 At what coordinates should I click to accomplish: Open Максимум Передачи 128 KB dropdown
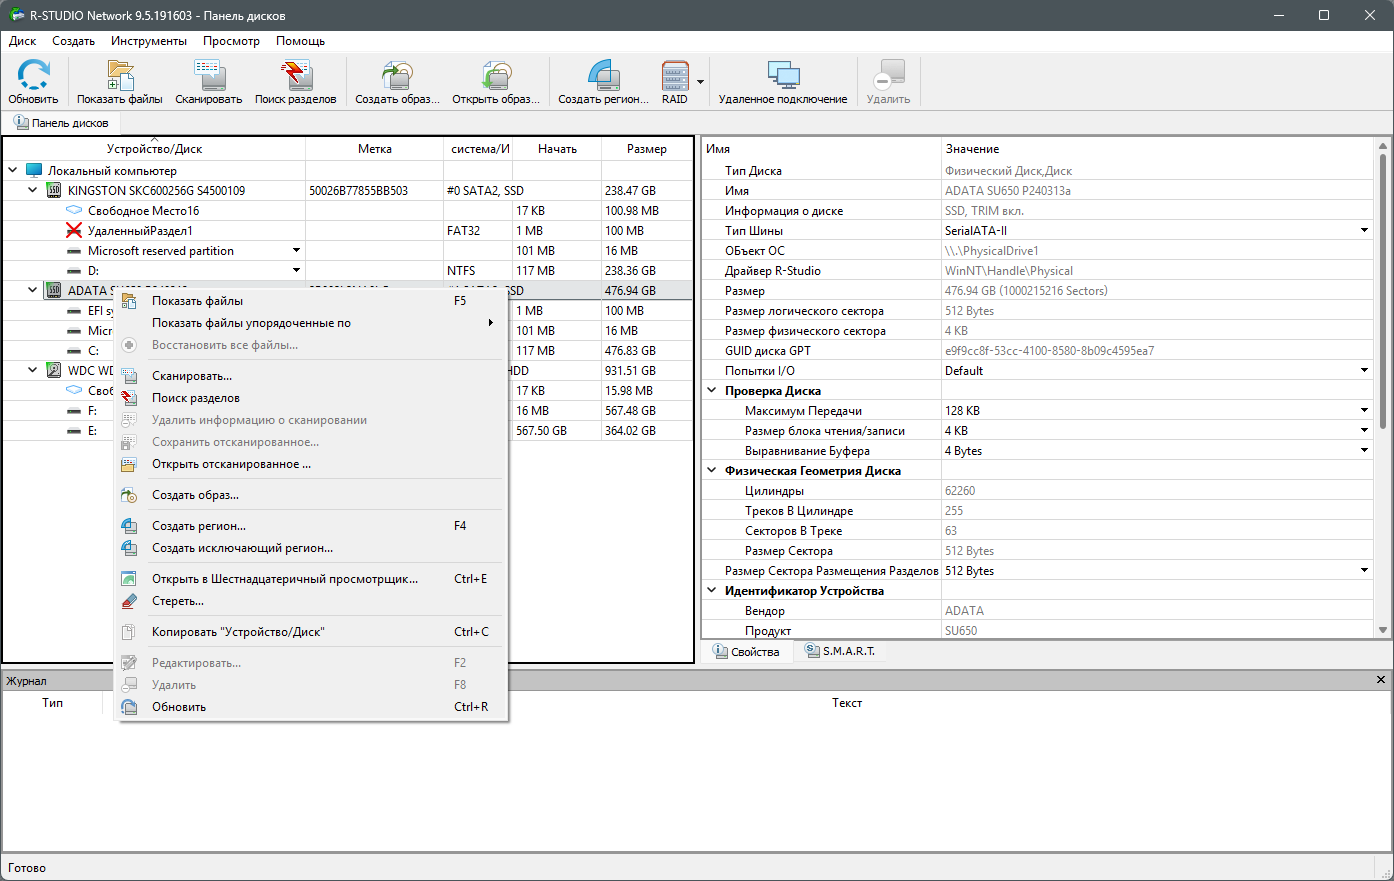(1365, 411)
